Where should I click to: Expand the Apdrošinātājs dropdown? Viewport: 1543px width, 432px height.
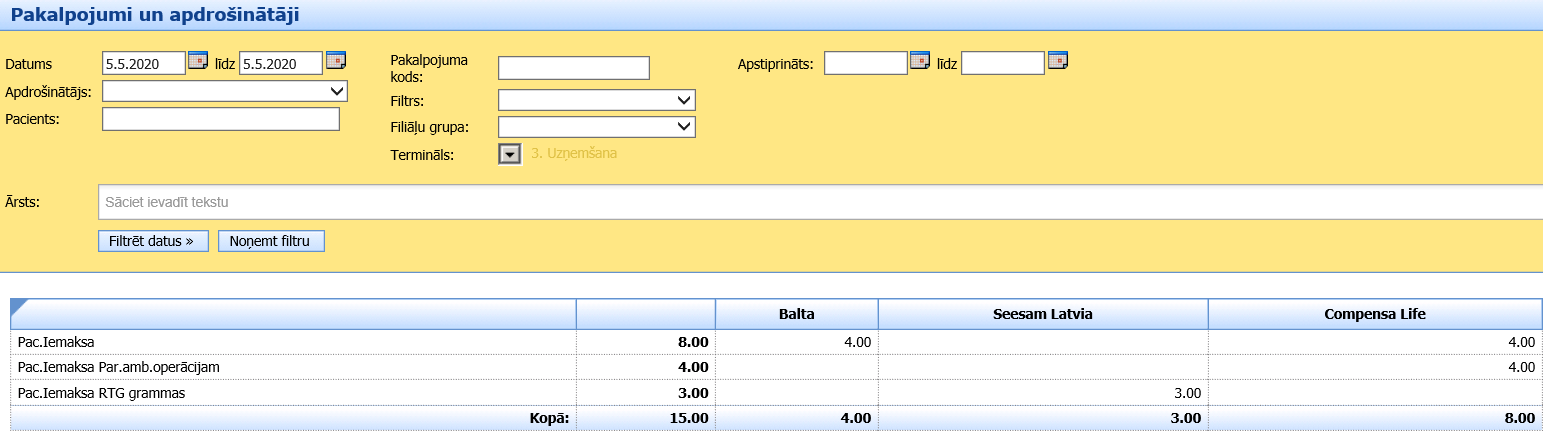[224, 91]
